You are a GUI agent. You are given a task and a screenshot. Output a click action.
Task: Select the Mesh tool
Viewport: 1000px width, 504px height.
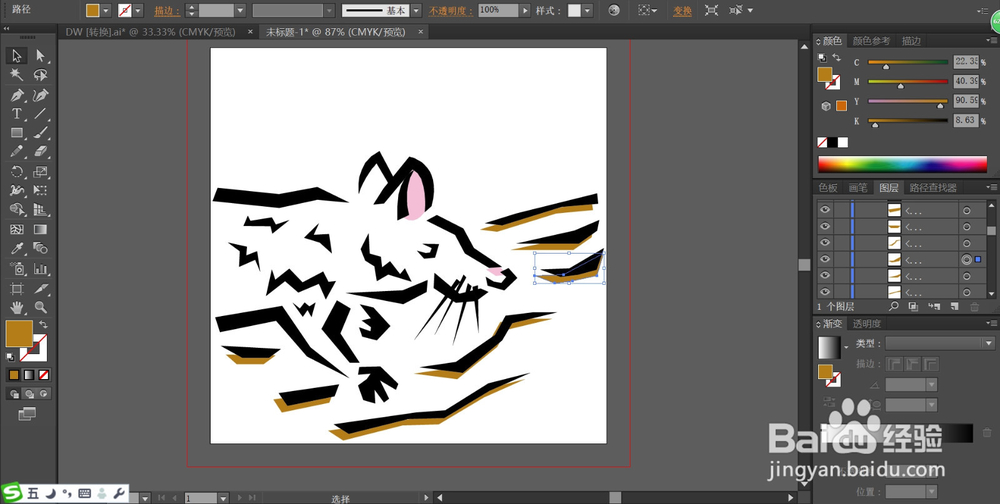click(x=17, y=229)
